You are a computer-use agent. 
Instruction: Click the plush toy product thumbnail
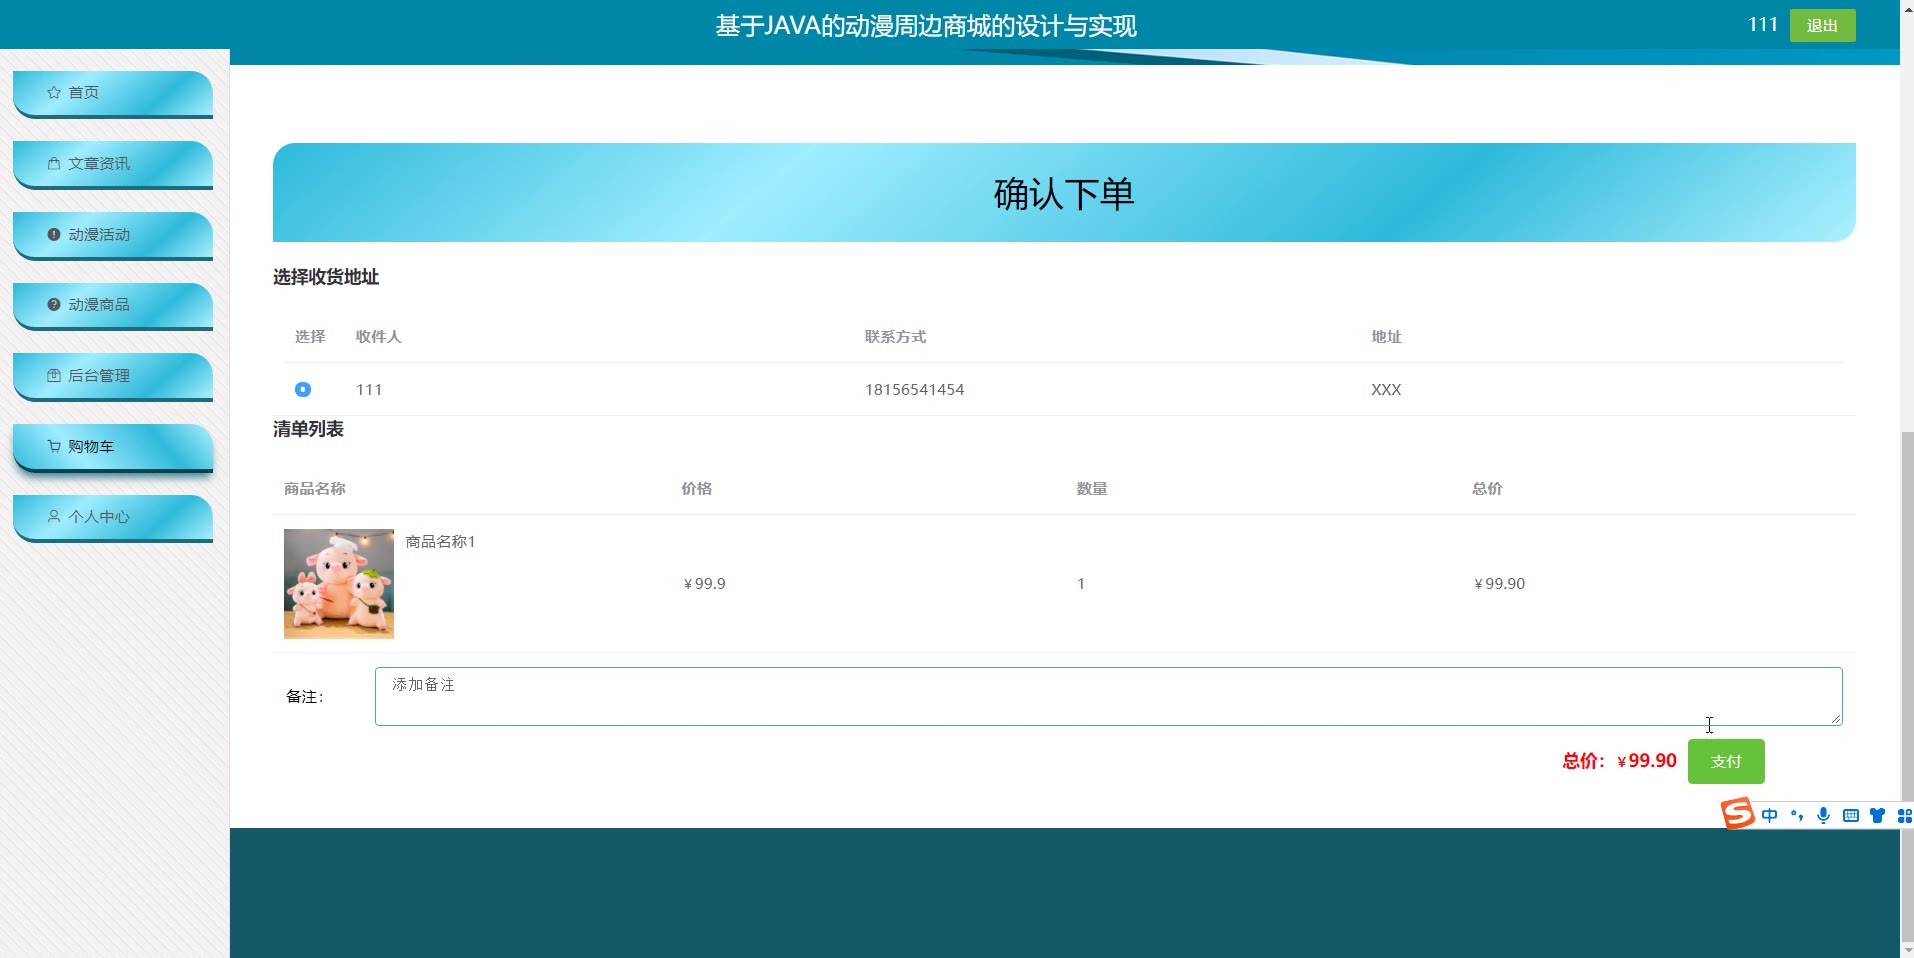339,584
